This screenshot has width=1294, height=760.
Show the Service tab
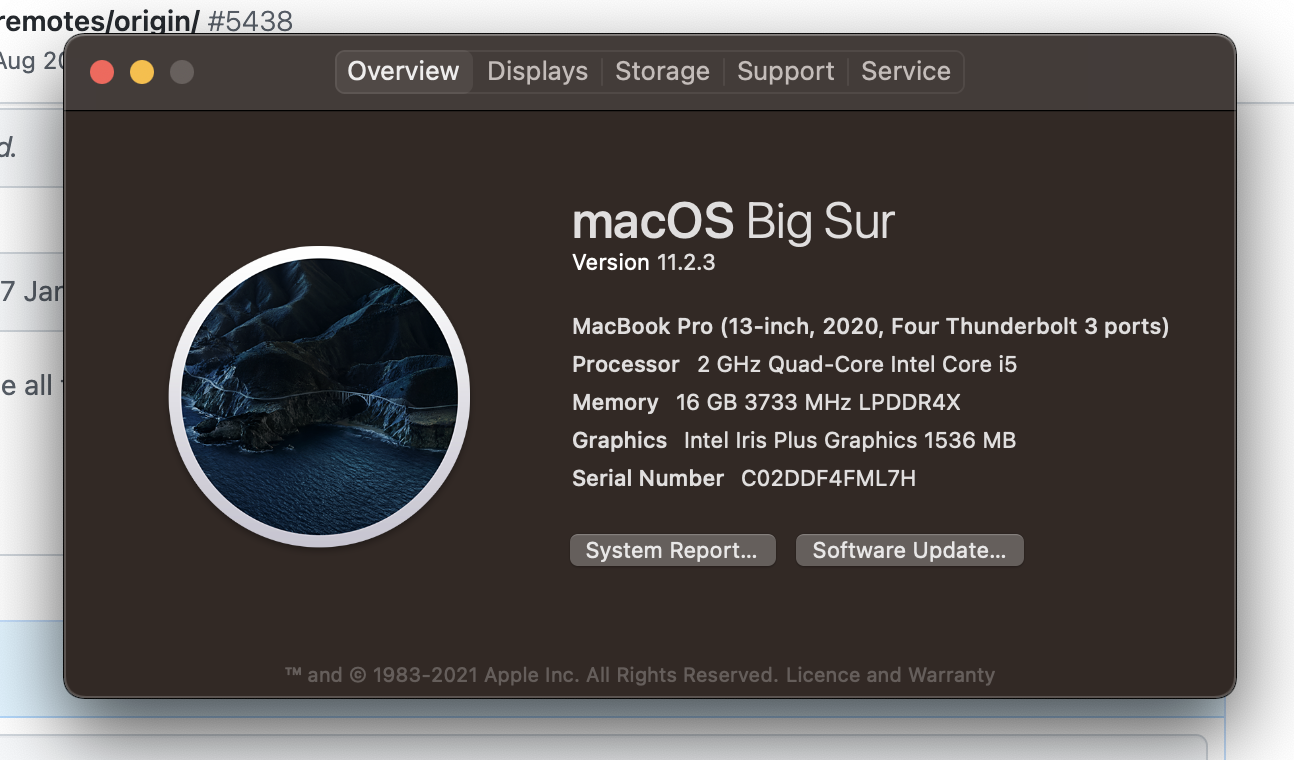coord(906,72)
